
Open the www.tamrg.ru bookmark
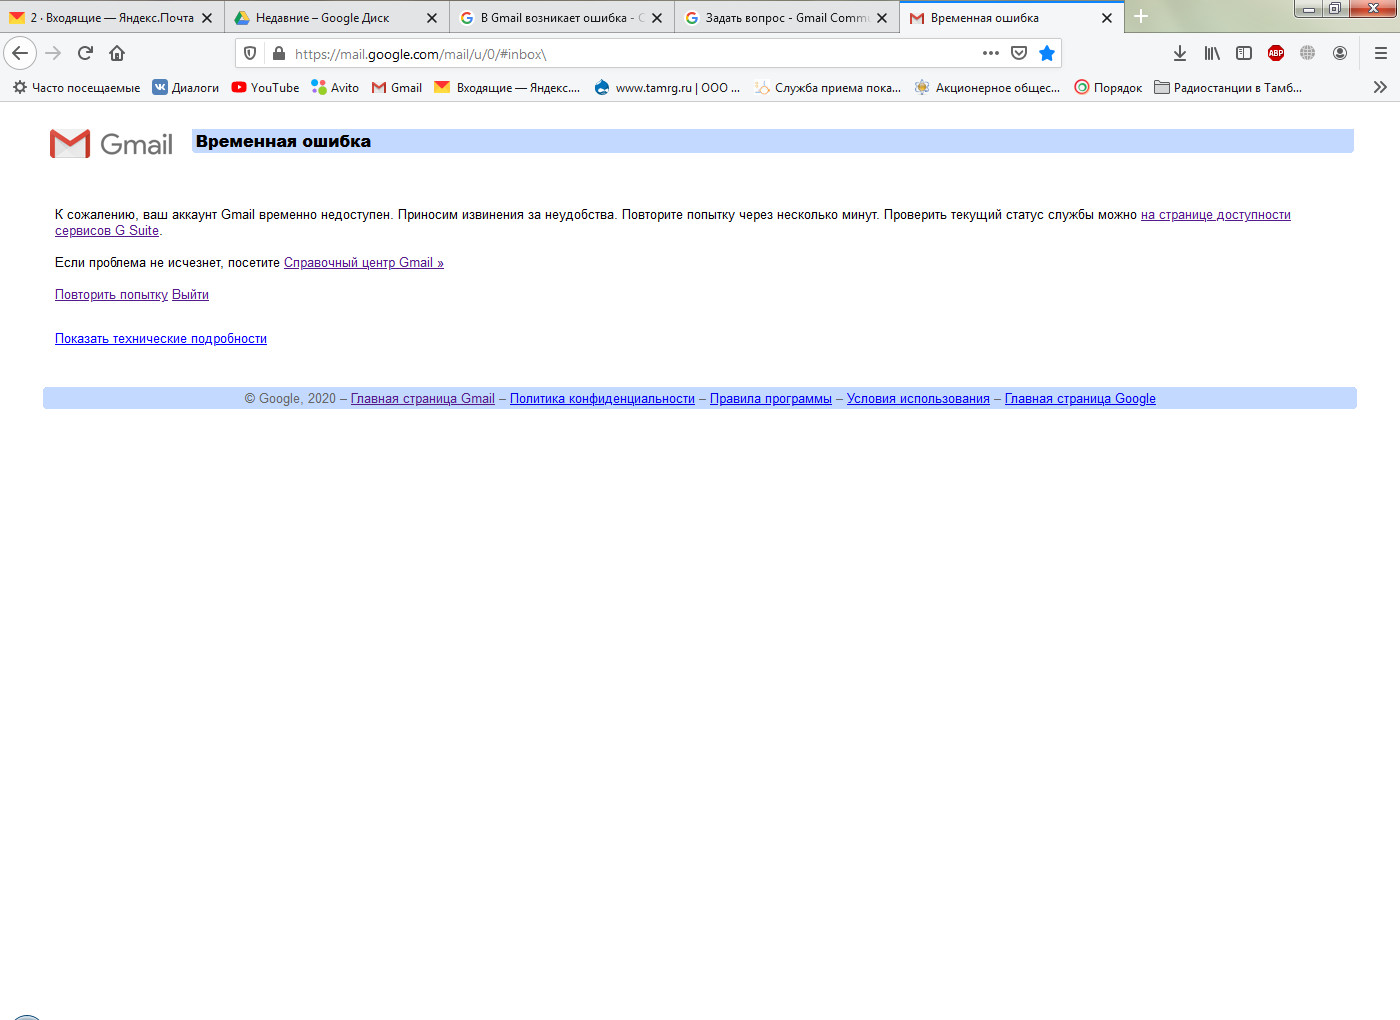click(x=667, y=88)
